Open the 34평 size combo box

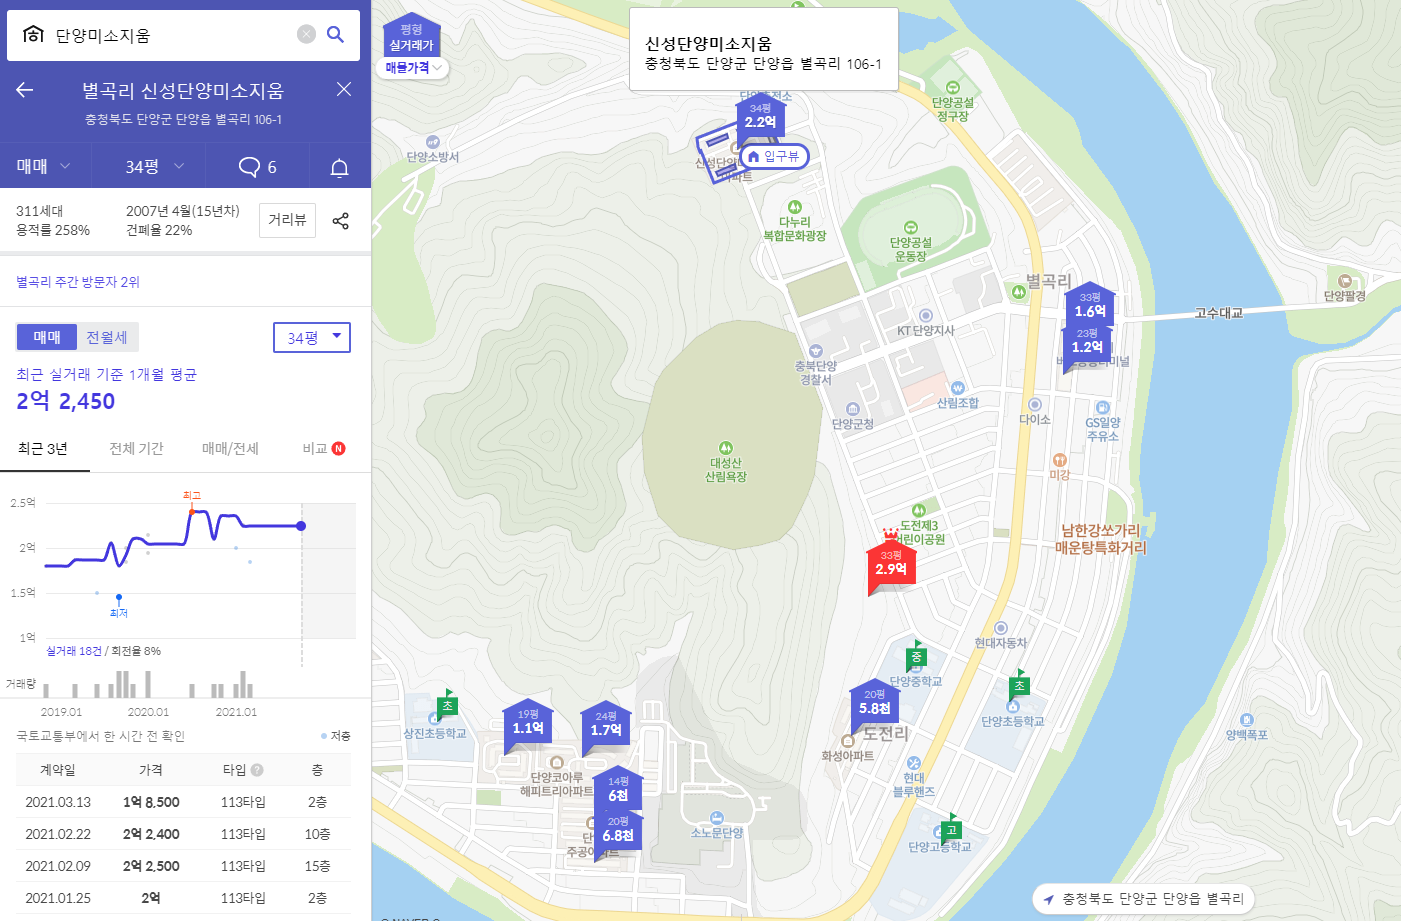pyautogui.click(x=312, y=337)
